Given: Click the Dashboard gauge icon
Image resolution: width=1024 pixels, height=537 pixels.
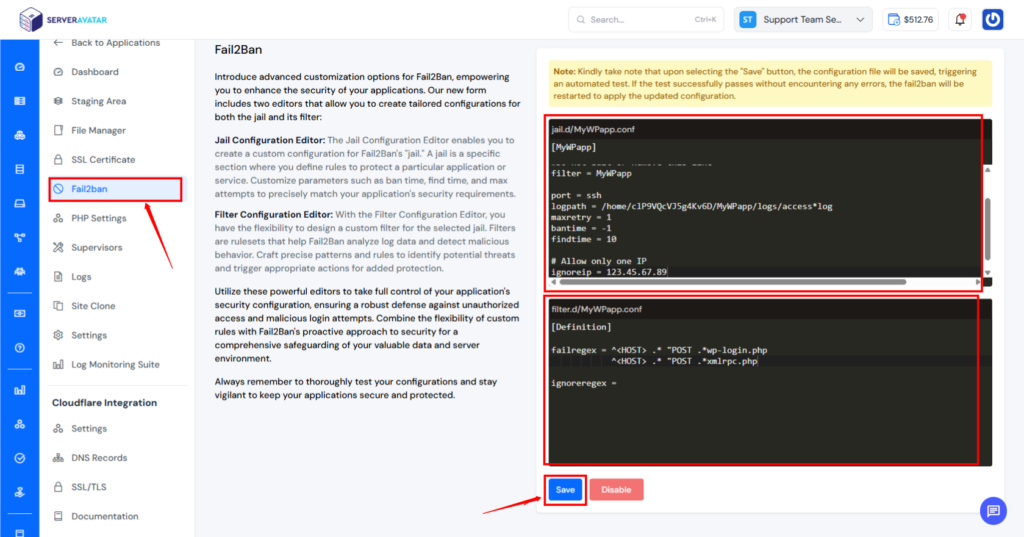Looking at the screenshot, I should coord(58,72).
